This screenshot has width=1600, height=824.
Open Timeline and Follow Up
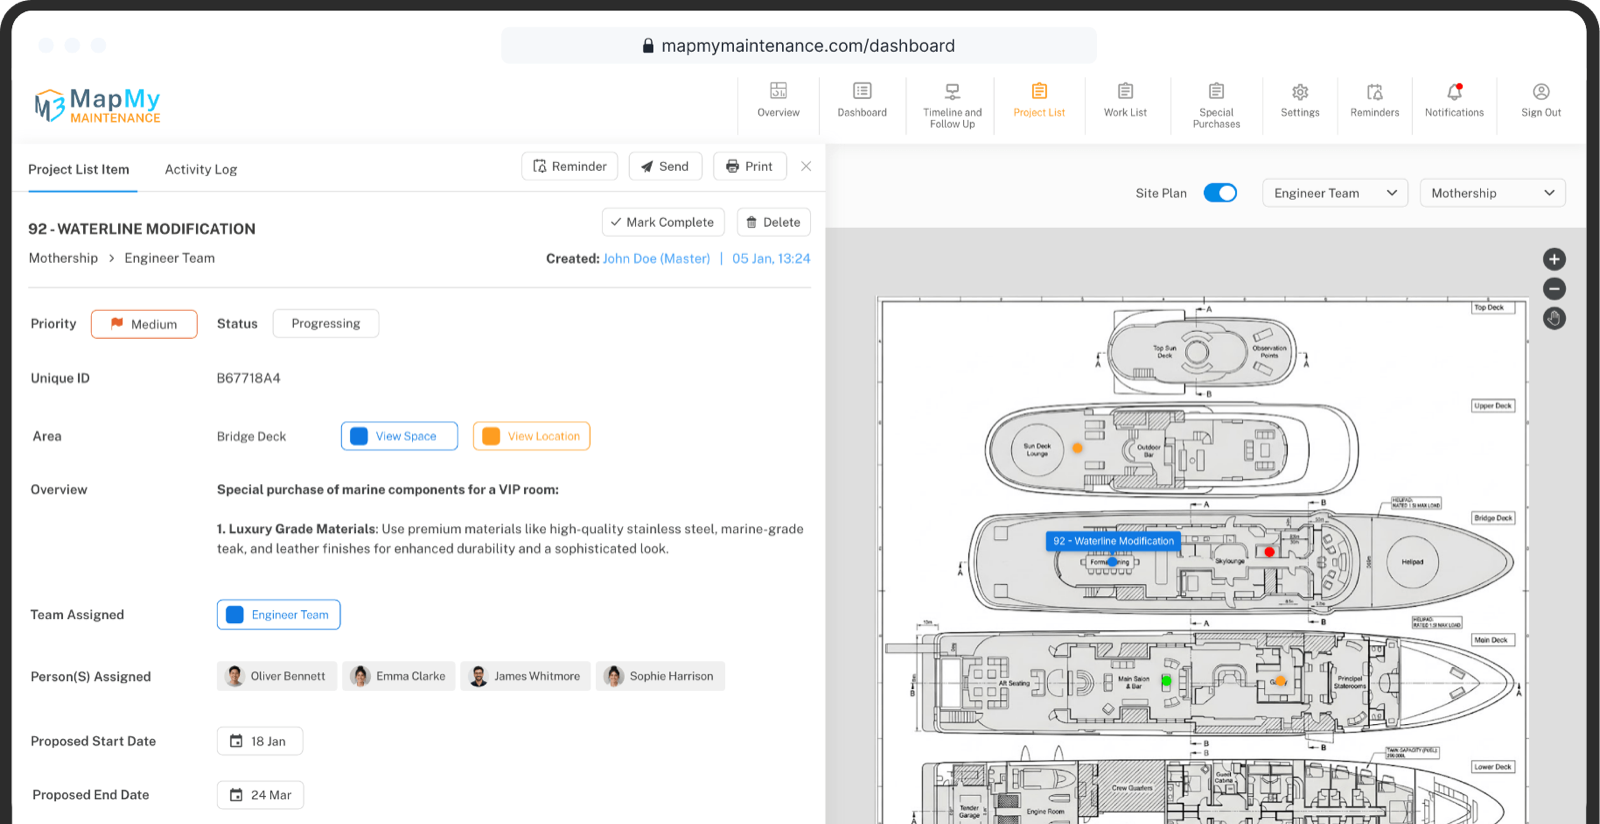pos(952,106)
